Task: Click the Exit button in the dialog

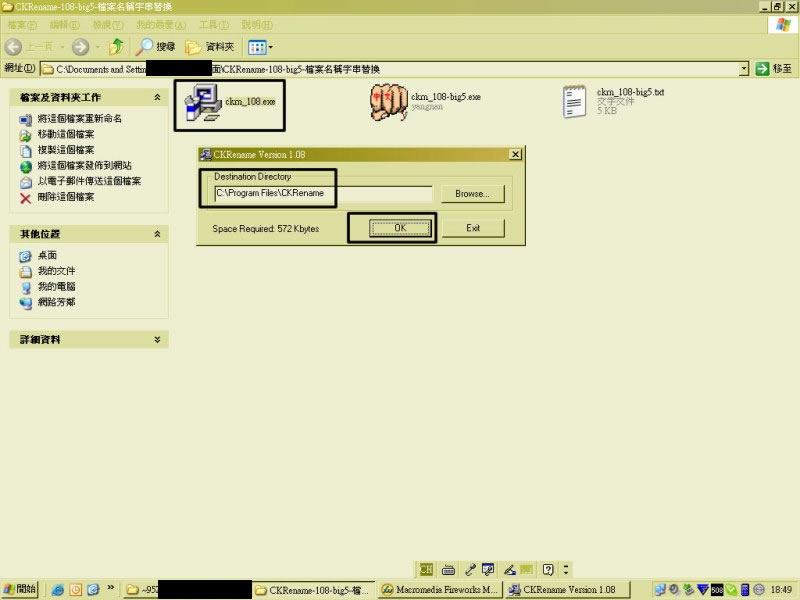Action: (x=473, y=228)
